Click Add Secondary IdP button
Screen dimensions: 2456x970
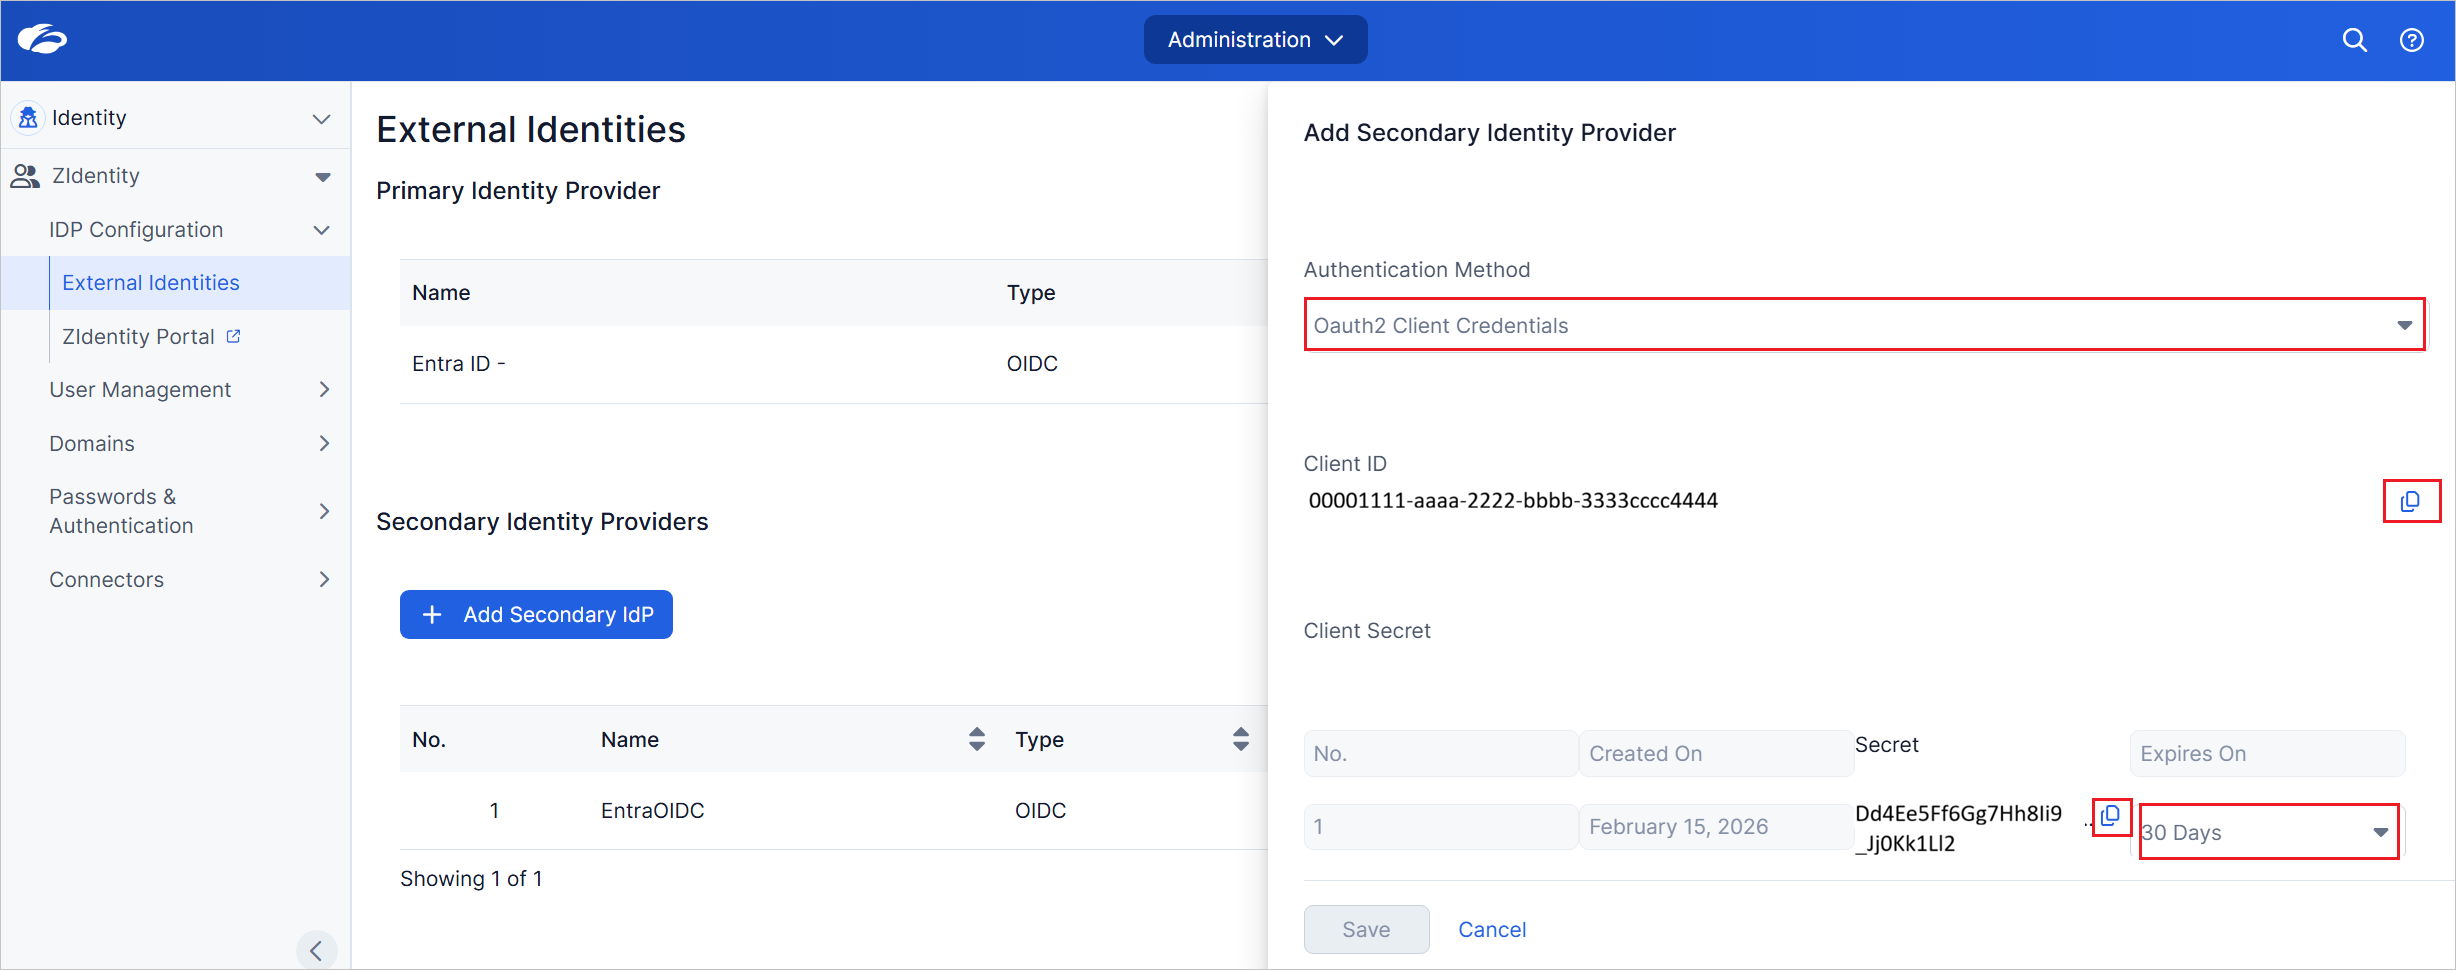[536, 614]
